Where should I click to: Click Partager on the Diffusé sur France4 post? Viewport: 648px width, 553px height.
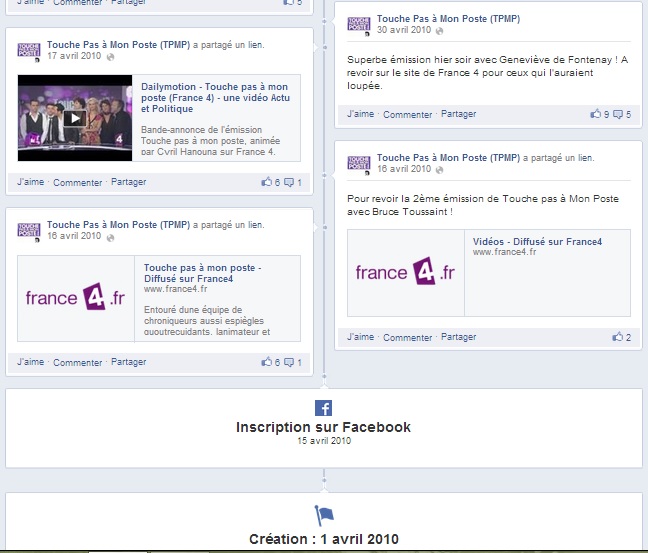(129, 362)
